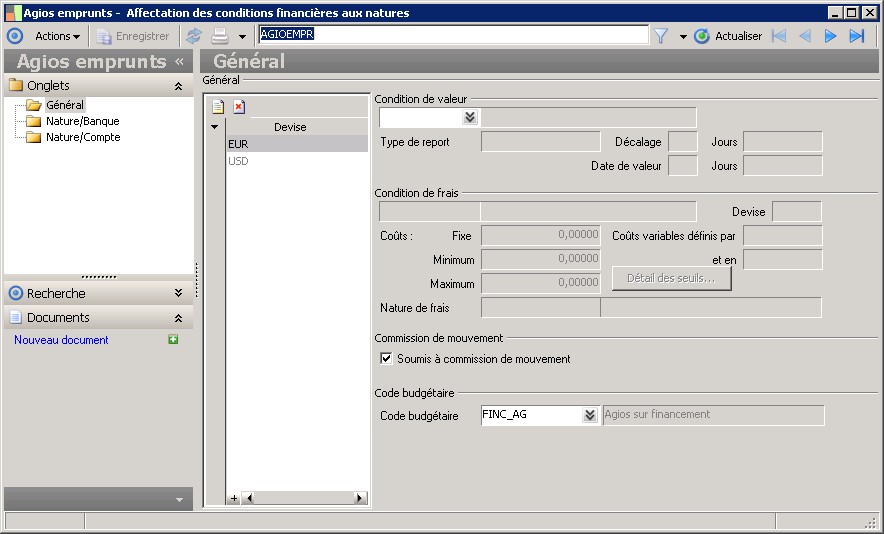The image size is (884, 534).
Task: Collapse left panel with double chevron
Action: point(180,62)
